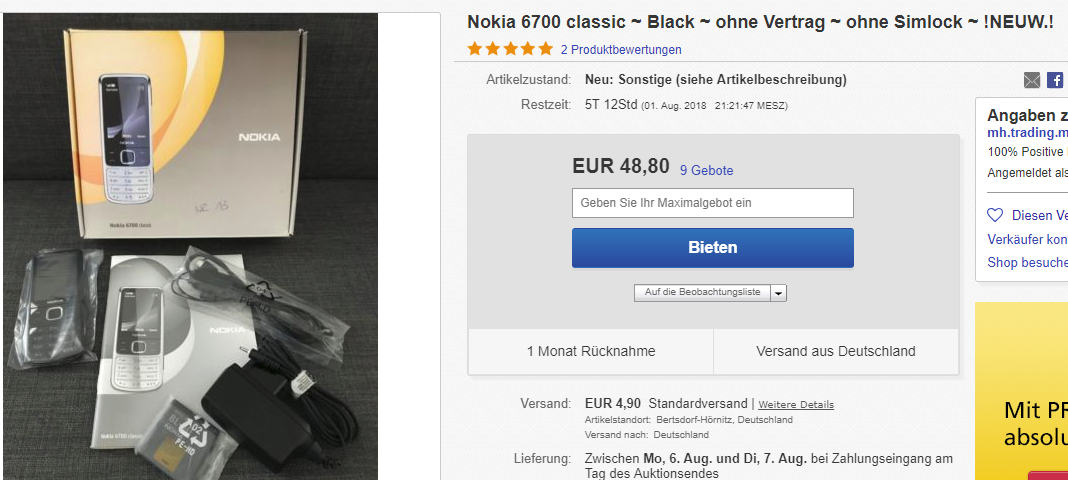Screen dimensions: 1068x480
Task: Click the "1 Monat Rücknahme" info
Action: (x=591, y=351)
